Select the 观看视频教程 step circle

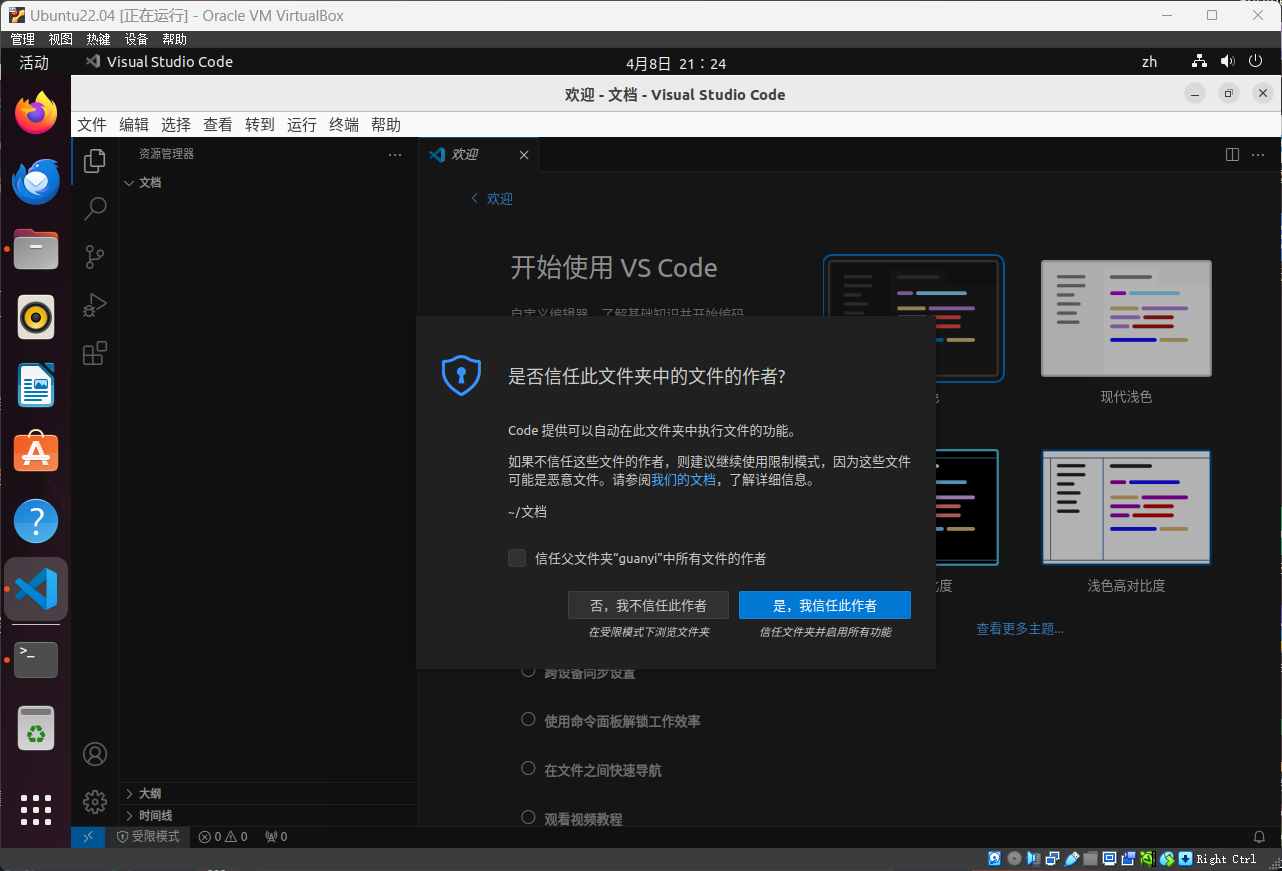[528, 816]
